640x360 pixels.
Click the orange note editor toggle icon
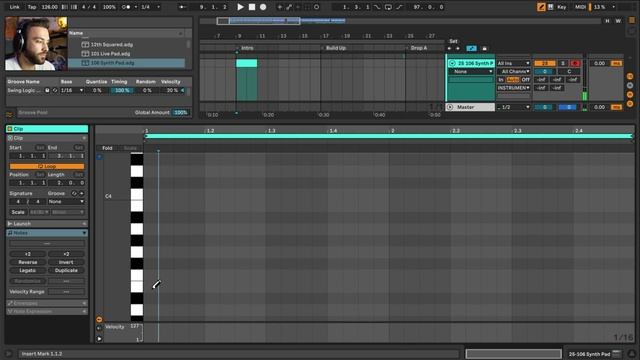pyautogui.click(x=99, y=319)
